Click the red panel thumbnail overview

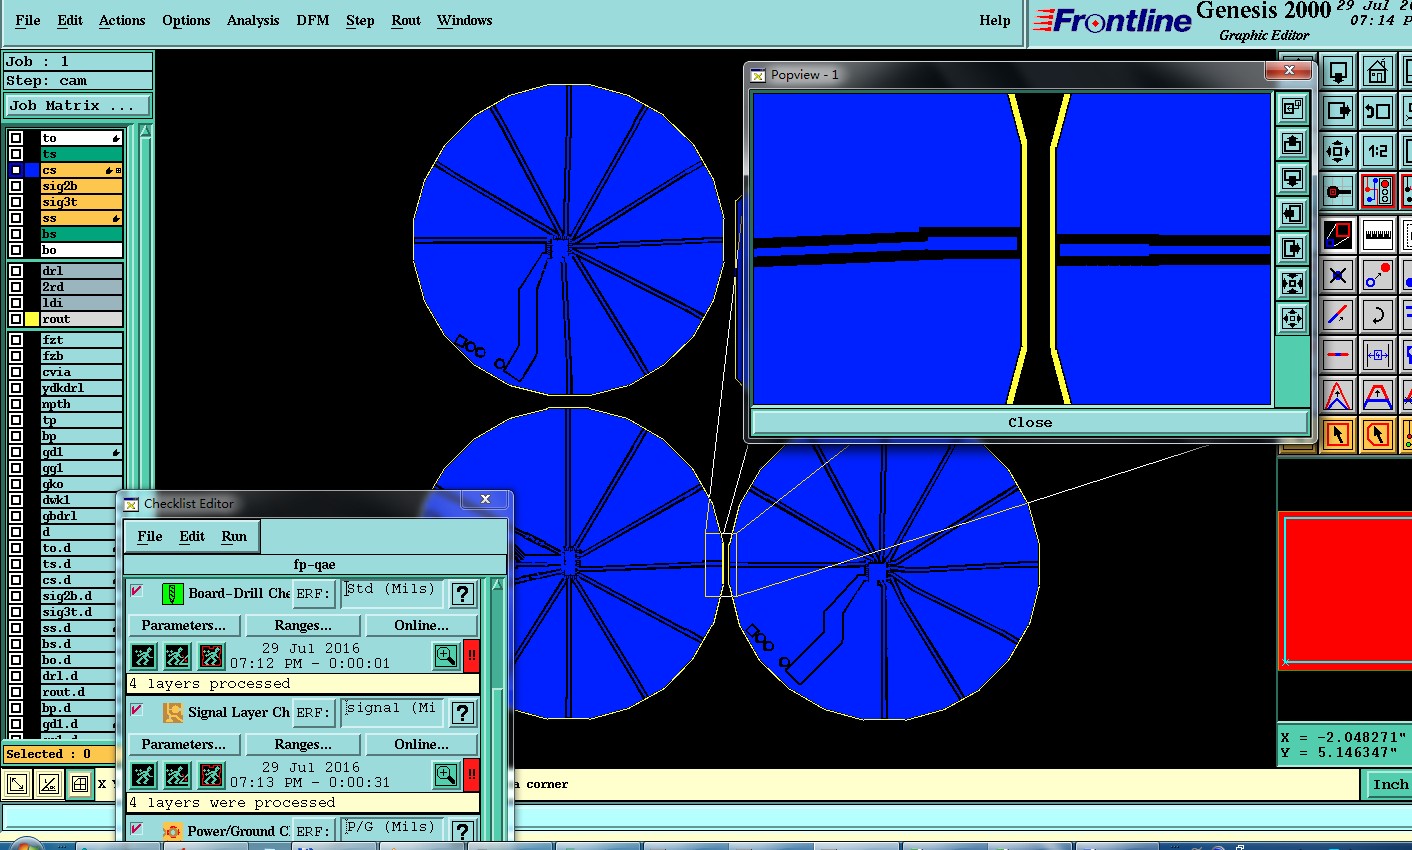1345,589
